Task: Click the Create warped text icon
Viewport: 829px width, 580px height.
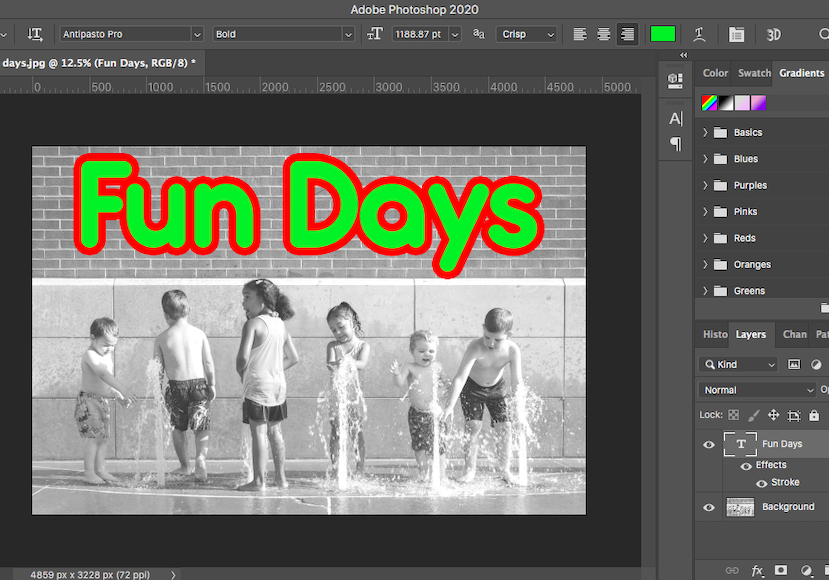Action: click(x=700, y=34)
